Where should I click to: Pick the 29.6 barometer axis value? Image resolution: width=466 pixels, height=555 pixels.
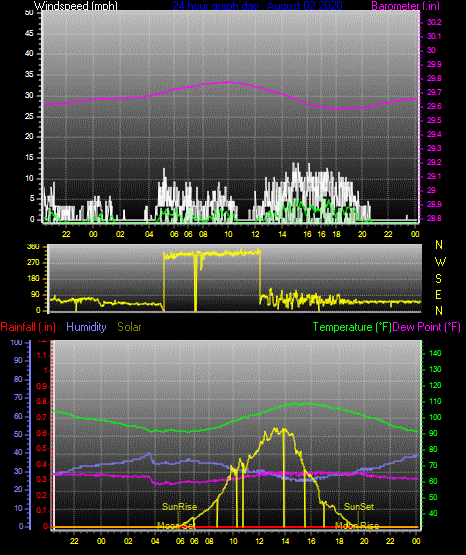click(434, 107)
